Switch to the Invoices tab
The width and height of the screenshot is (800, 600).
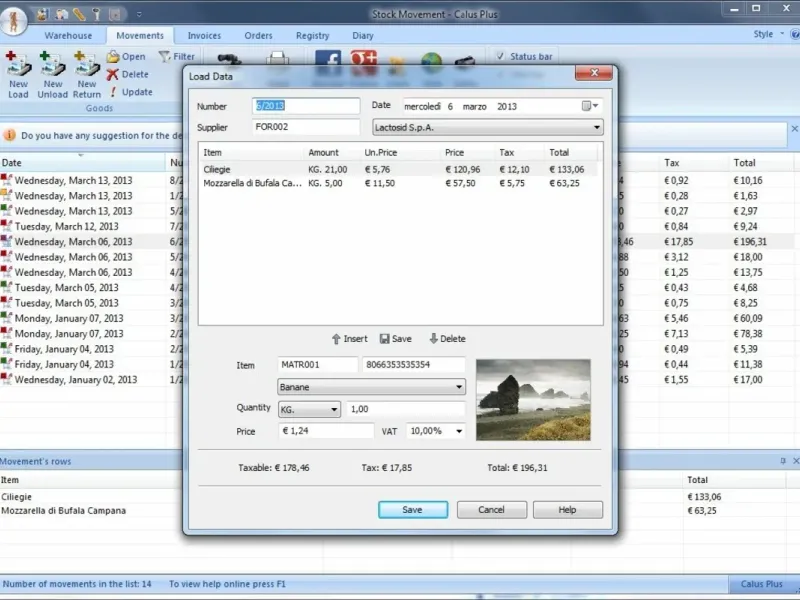click(x=204, y=36)
